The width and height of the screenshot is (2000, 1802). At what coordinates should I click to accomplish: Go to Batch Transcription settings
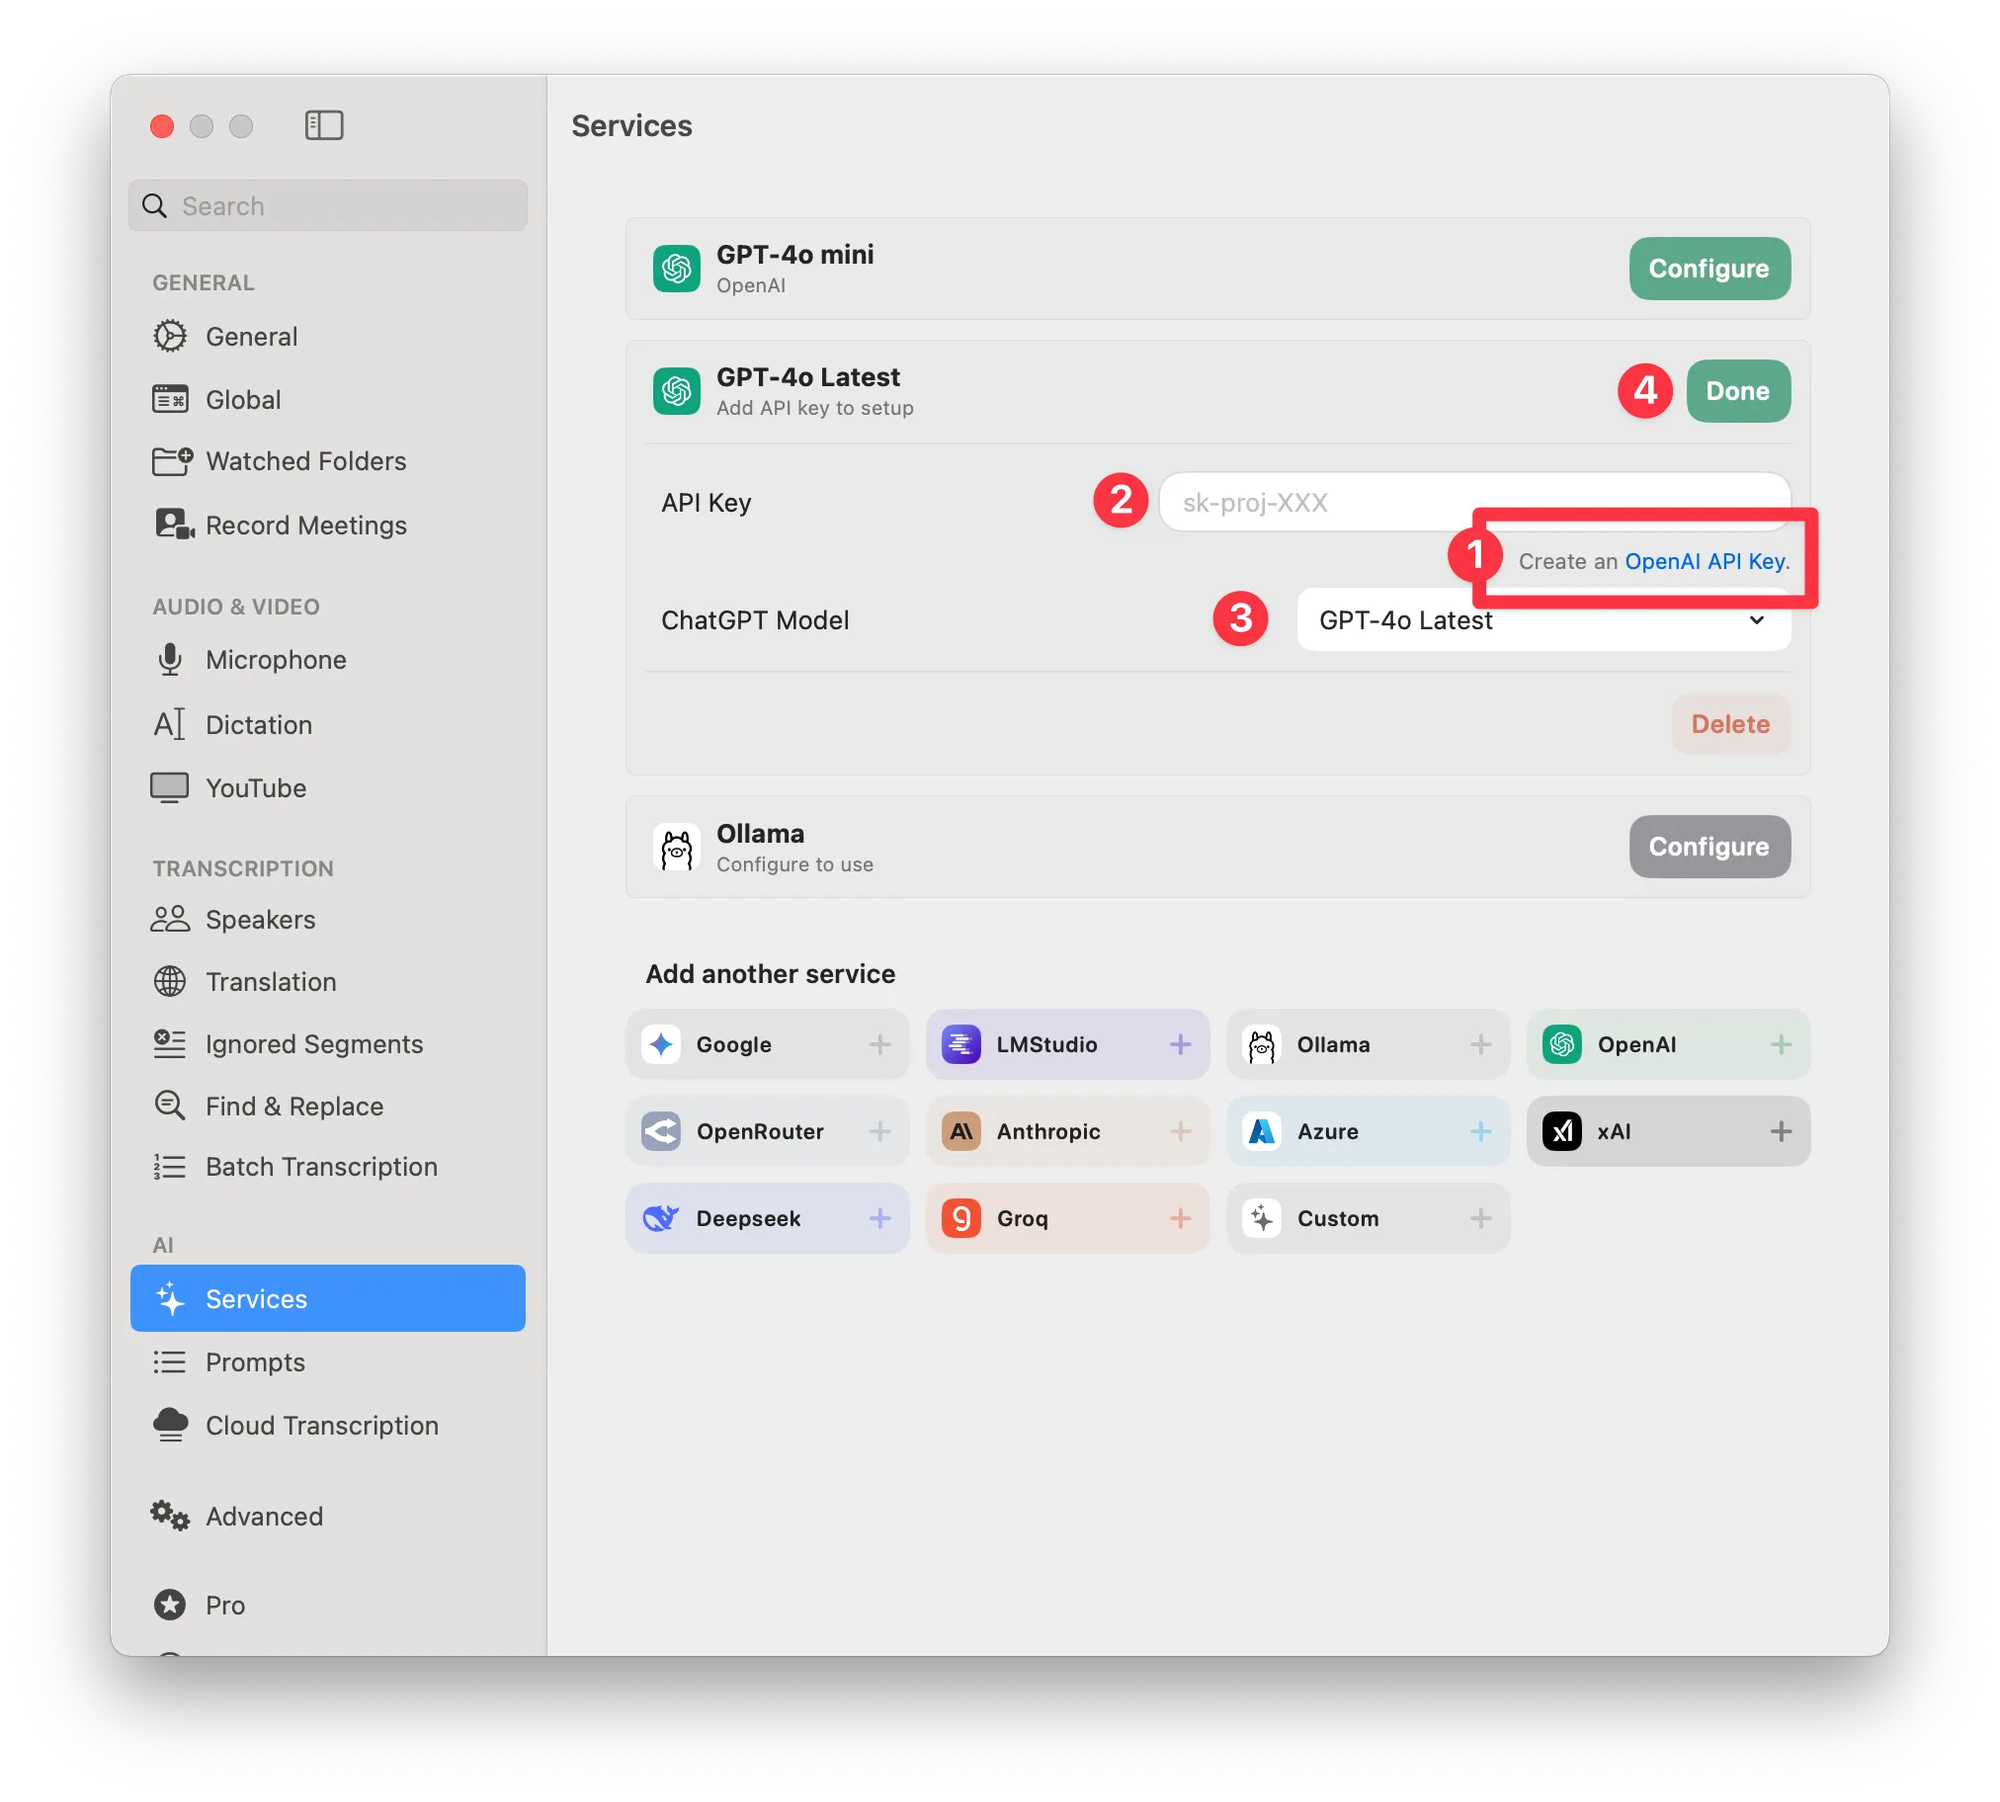tap(321, 1166)
